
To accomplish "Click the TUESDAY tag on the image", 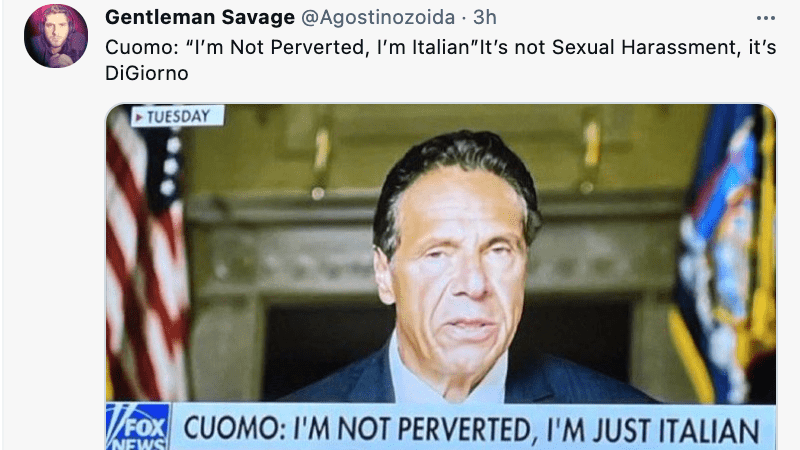I will pos(178,116).
